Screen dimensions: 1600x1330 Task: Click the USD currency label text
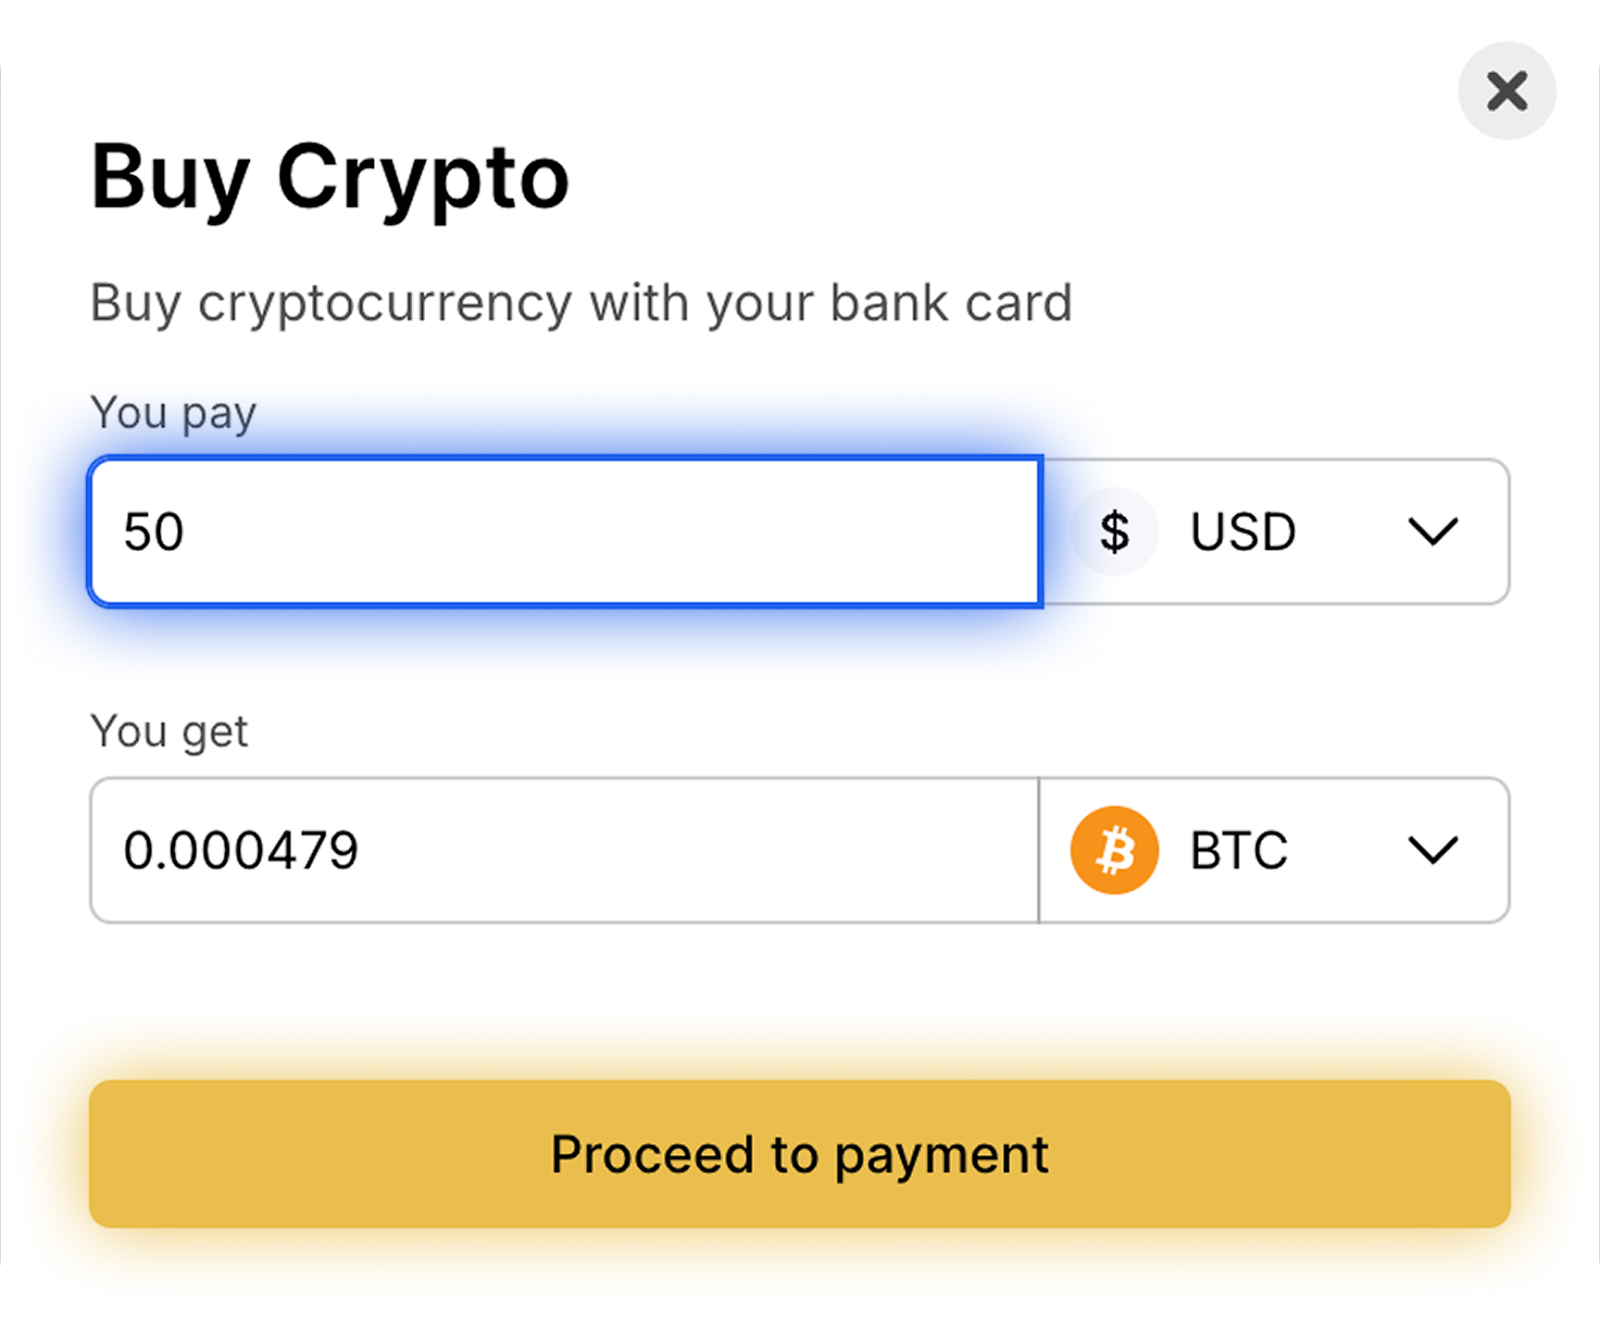coord(1242,531)
